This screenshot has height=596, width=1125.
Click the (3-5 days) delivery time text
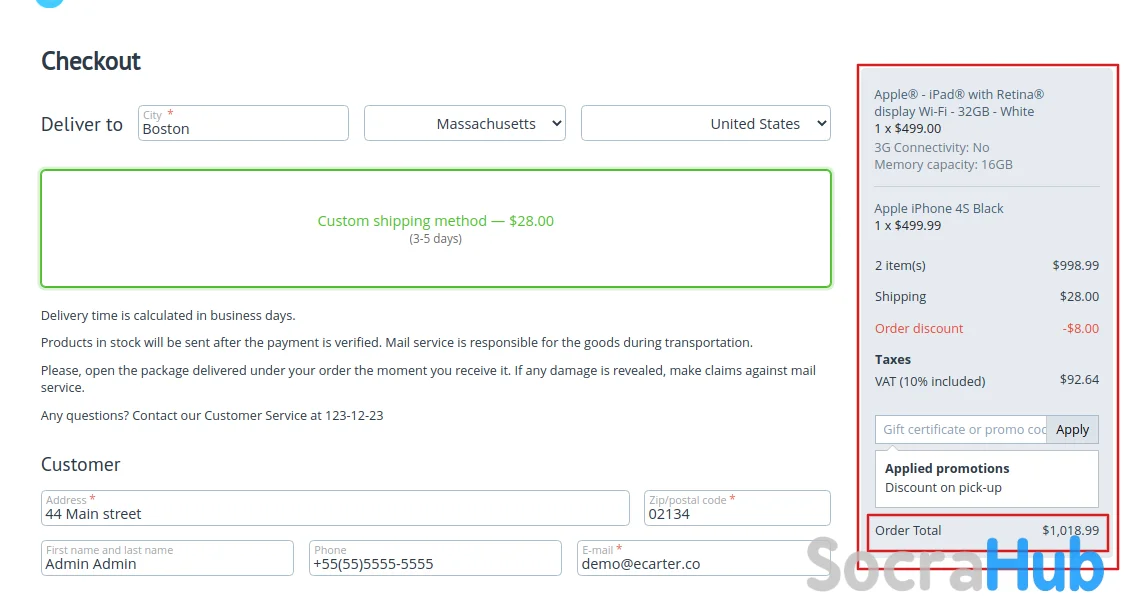(x=436, y=239)
